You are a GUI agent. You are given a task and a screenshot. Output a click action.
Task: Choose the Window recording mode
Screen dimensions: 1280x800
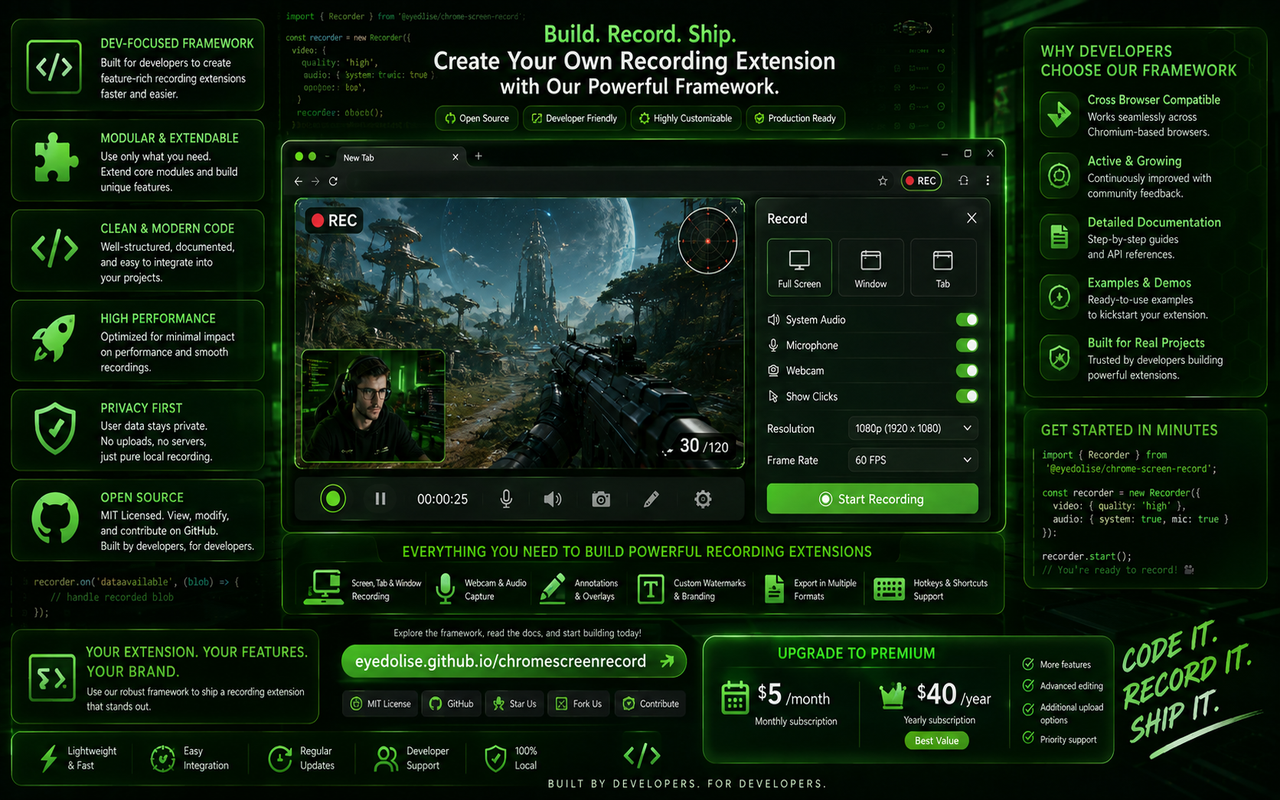pyautogui.click(x=871, y=267)
